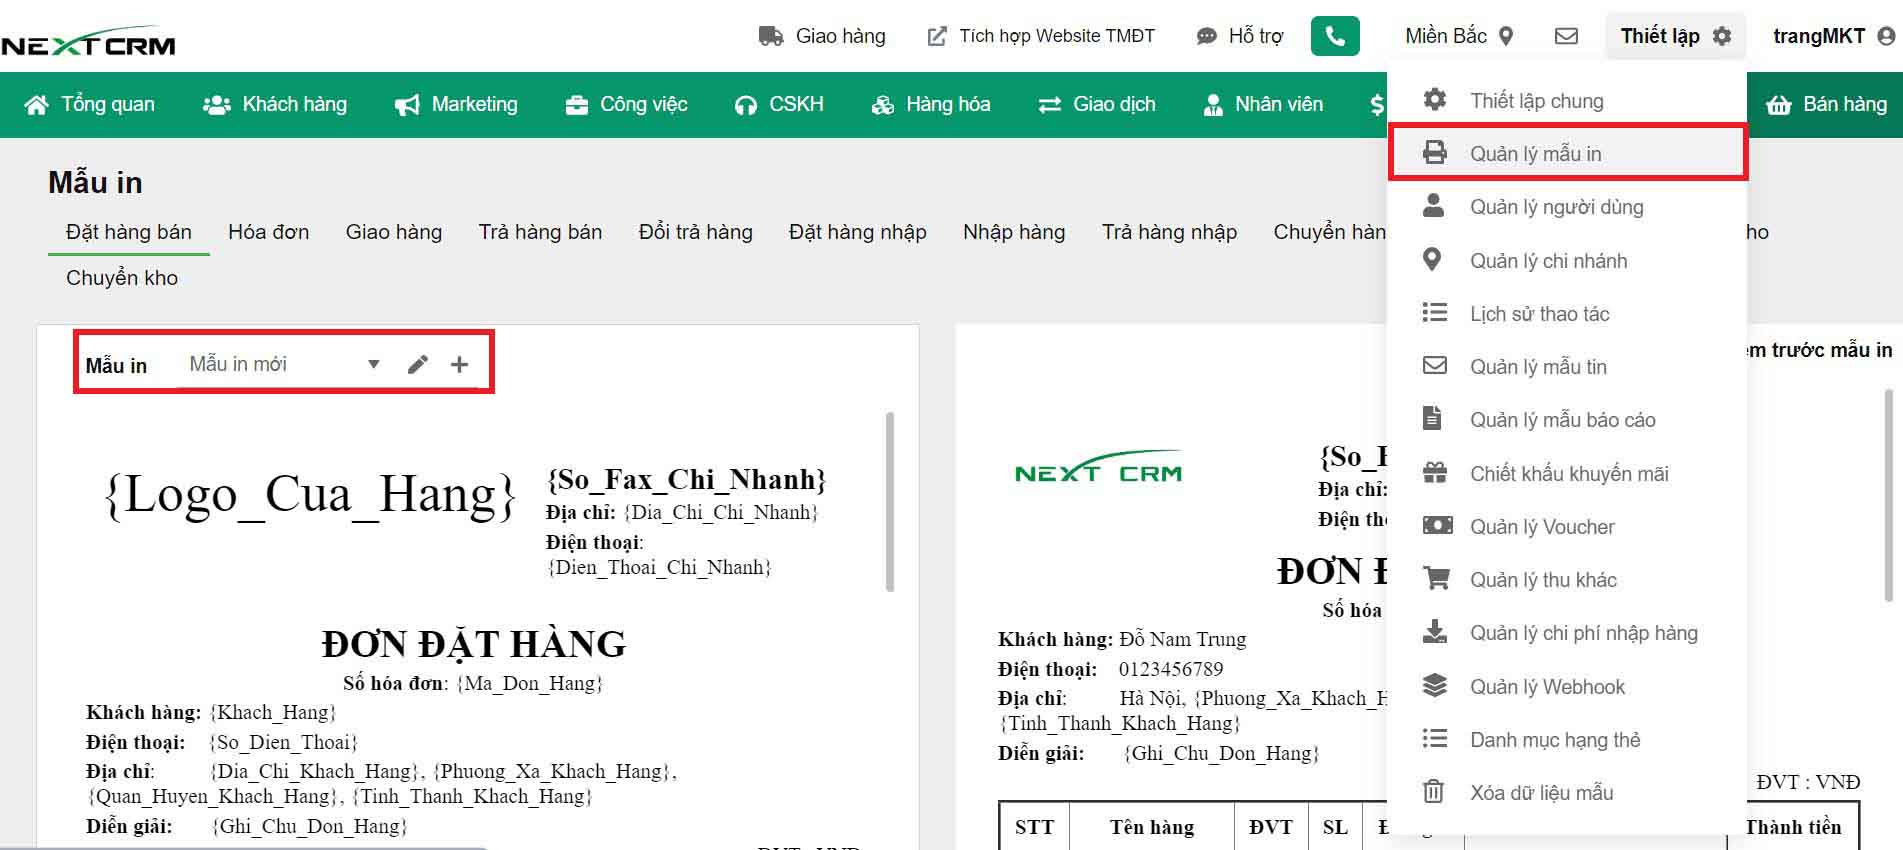Open Tích hợp Website TMĐT link
This screenshot has width=1903, height=850.
coord(1041,37)
